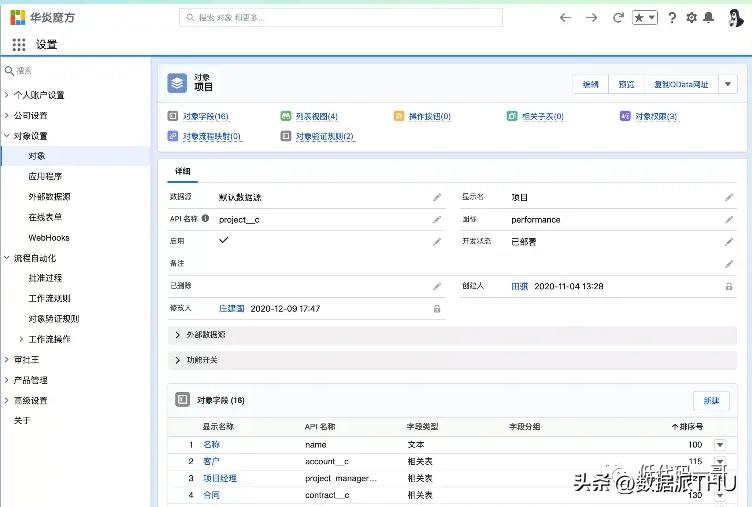The height and width of the screenshot is (507, 752).
Task: Click the sidebar search field
Action: pos(77,71)
